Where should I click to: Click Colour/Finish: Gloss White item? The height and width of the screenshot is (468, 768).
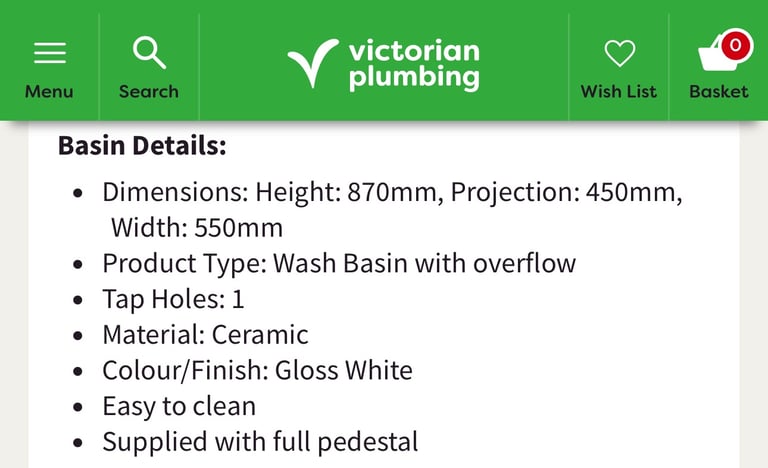(257, 370)
